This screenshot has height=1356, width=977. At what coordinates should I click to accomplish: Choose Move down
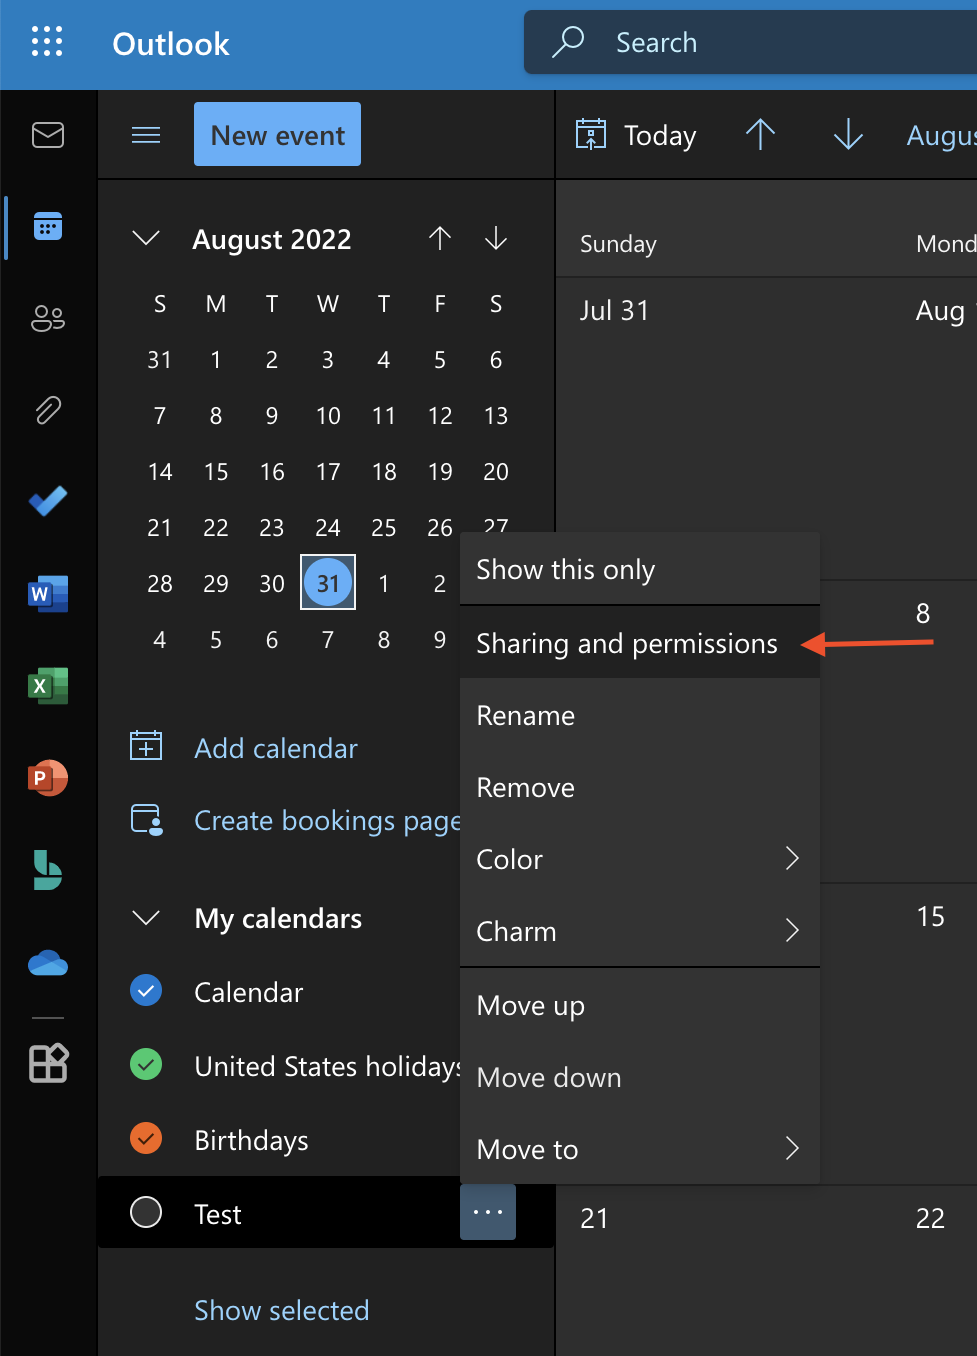coord(640,1077)
